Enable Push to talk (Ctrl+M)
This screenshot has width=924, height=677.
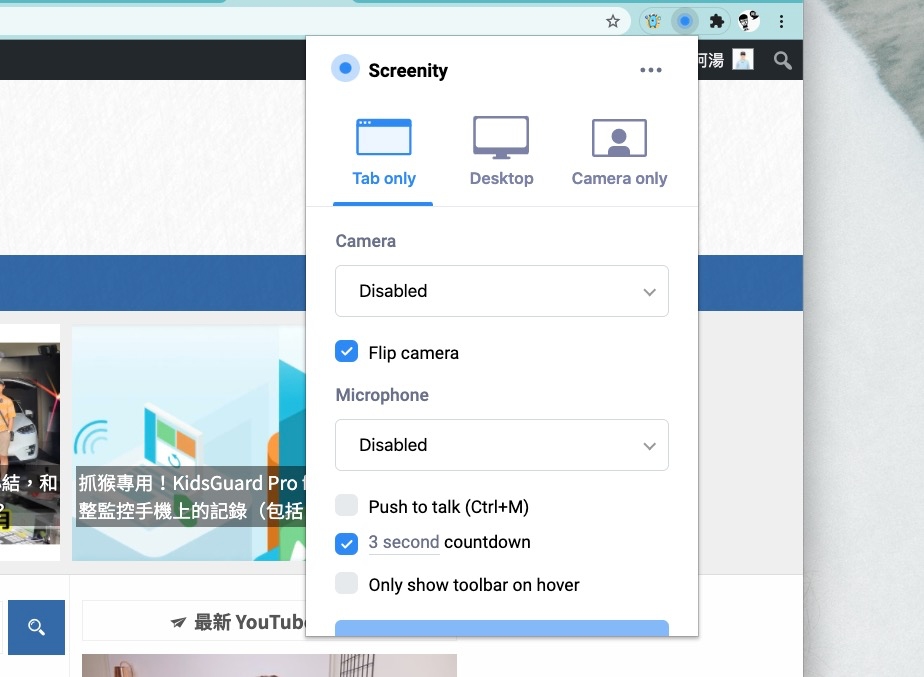346,505
